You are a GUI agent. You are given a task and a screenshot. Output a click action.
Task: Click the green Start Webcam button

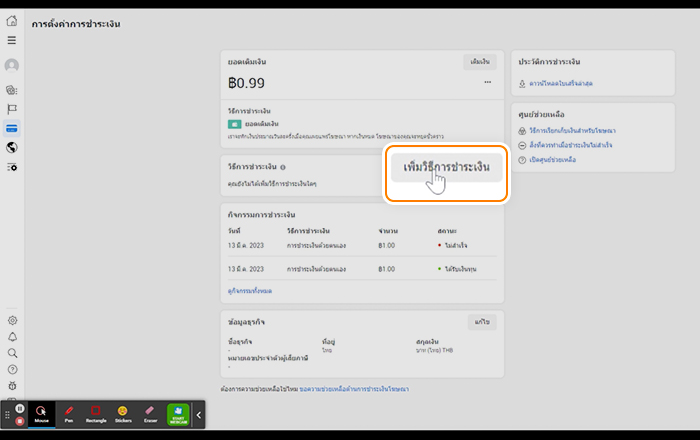click(x=178, y=415)
